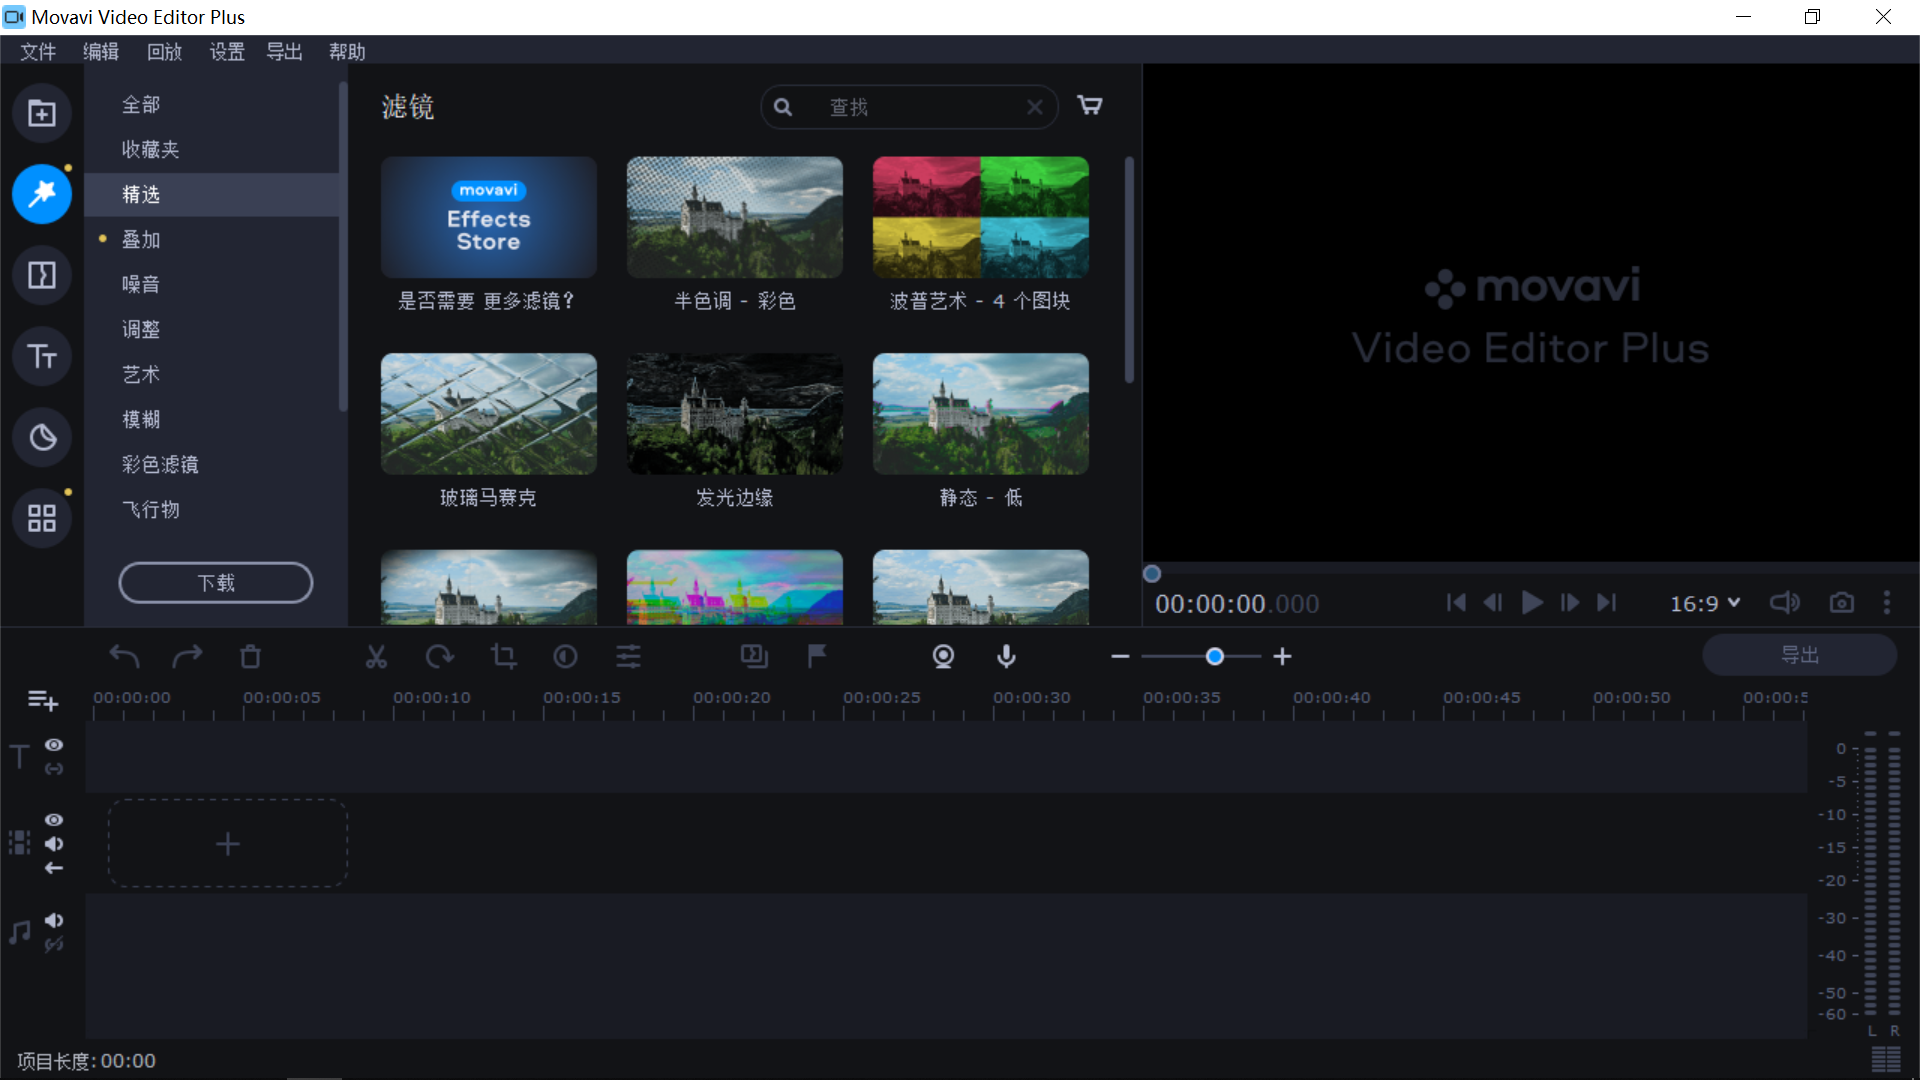Open the 设置 menu

[x=227, y=52]
